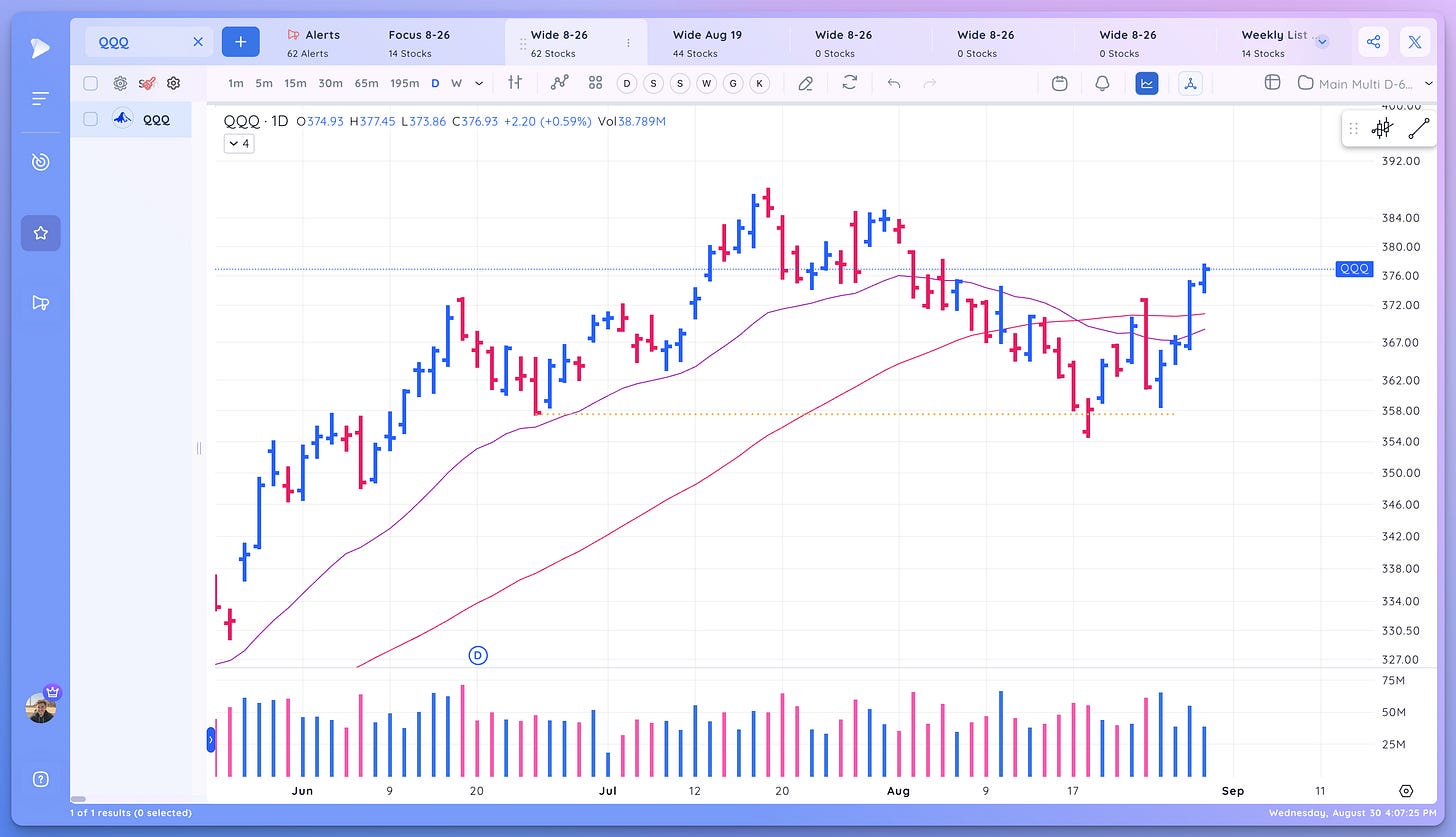Open the indicators line-graph icon
Screen dimensions: 1456x837
(x=561, y=83)
